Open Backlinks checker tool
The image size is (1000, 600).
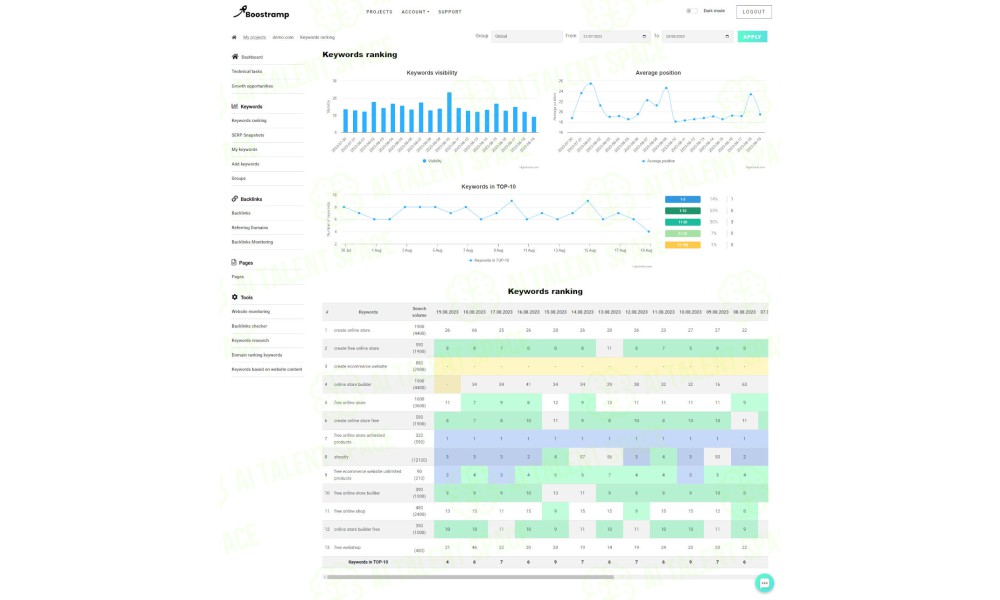pyautogui.click(x=249, y=326)
